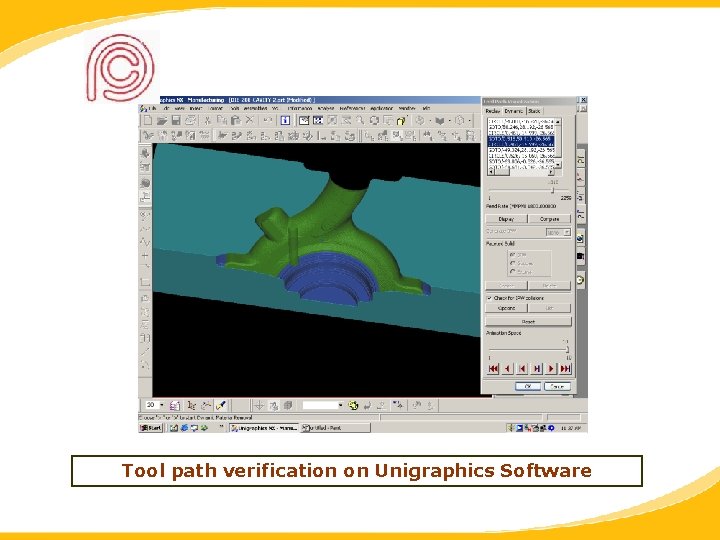Open the blank combo box in bottom toolbar
This screenshot has height=540, width=720.
pos(323,405)
